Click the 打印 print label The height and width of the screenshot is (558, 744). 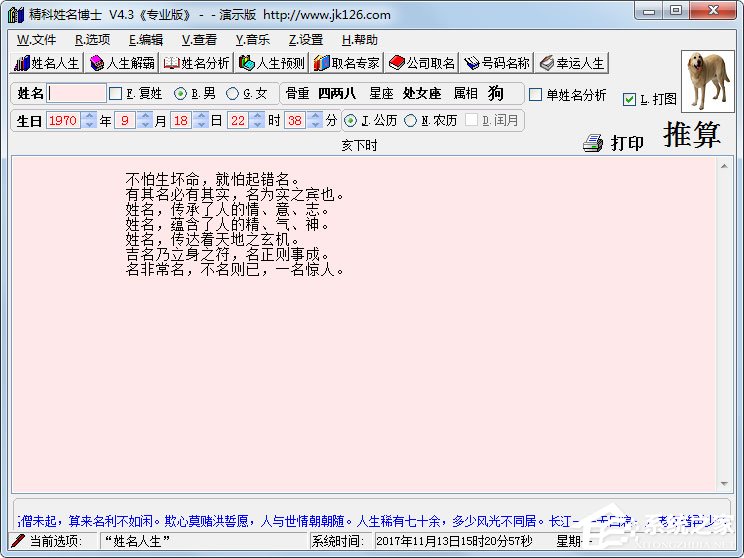click(627, 143)
